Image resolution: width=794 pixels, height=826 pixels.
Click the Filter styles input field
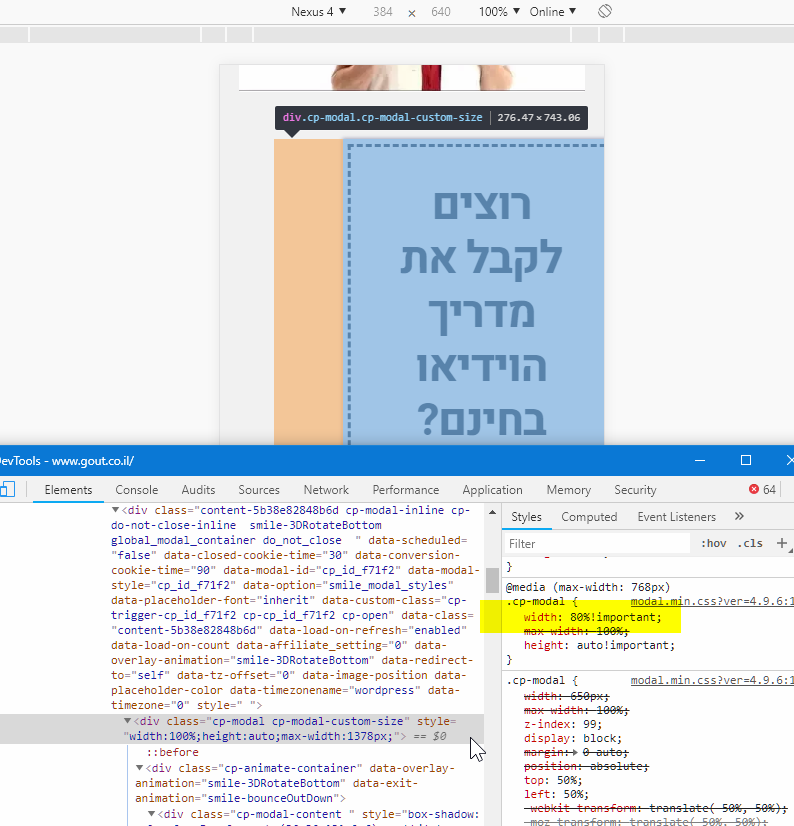coord(596,544)
